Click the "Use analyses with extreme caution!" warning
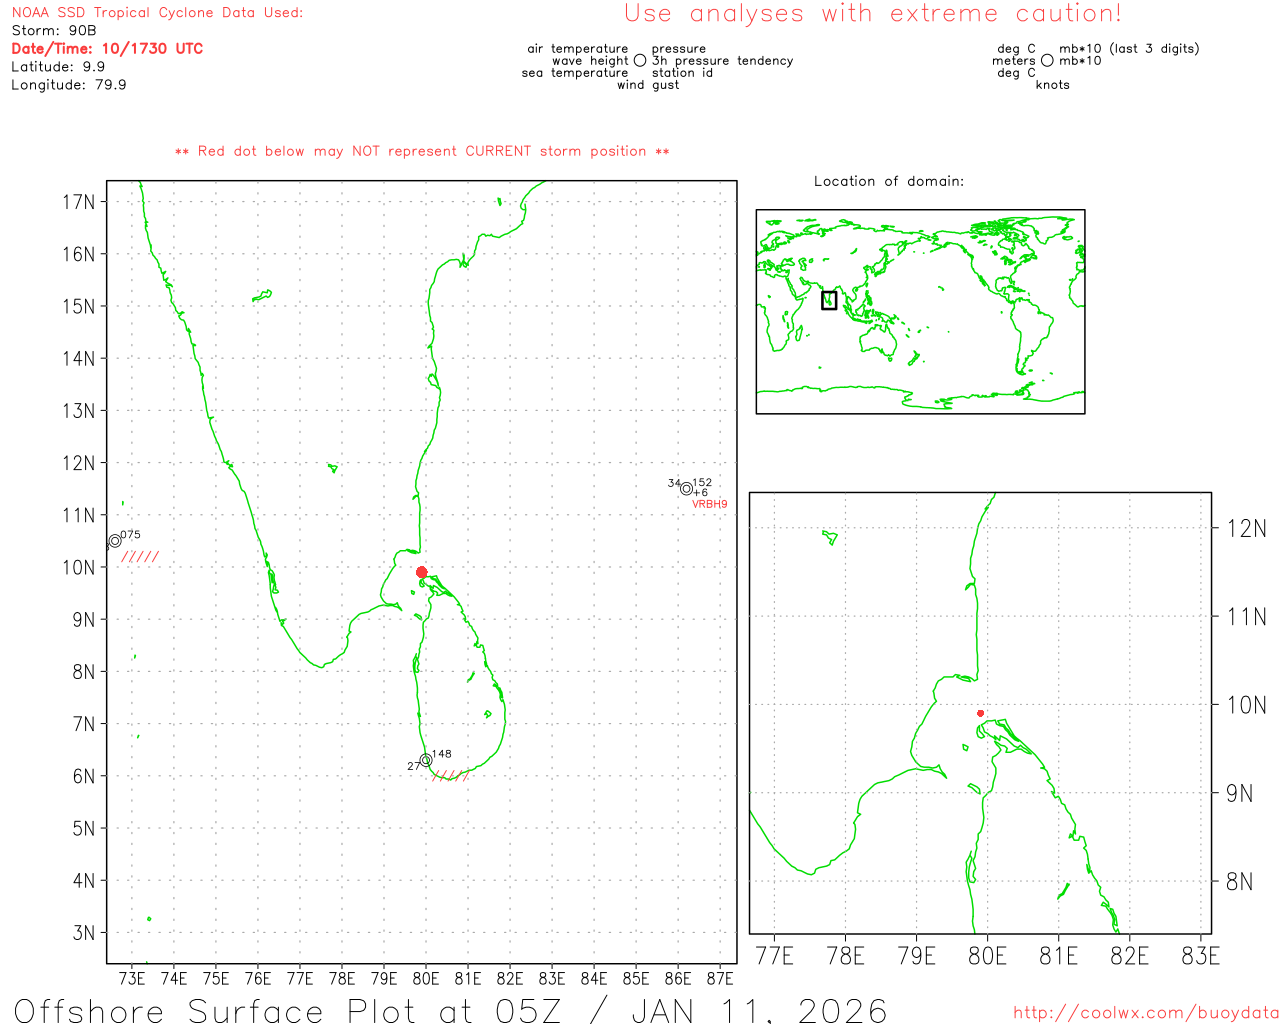 click(x=872, y=14)
